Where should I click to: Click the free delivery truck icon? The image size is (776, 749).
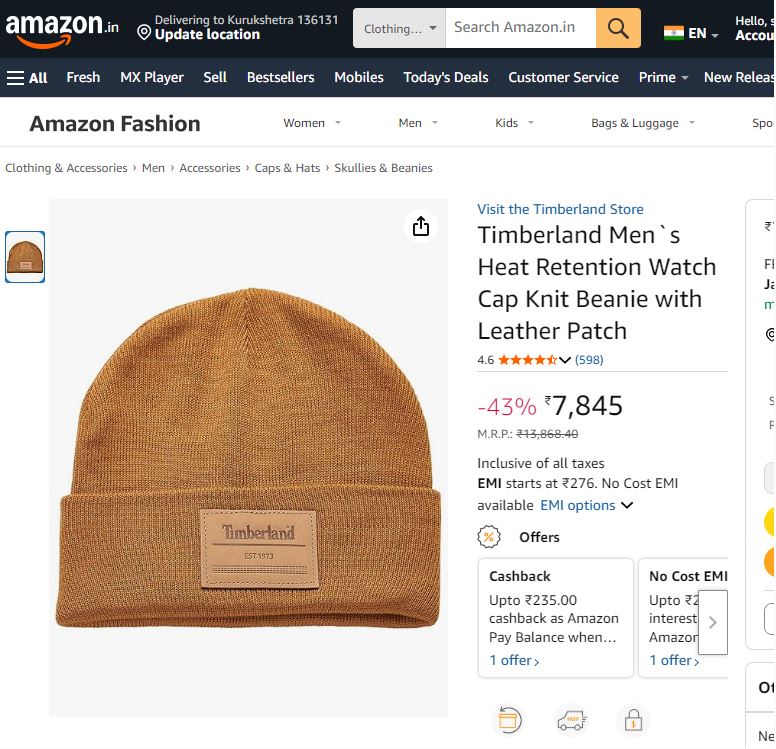click(x=571, y=719)
